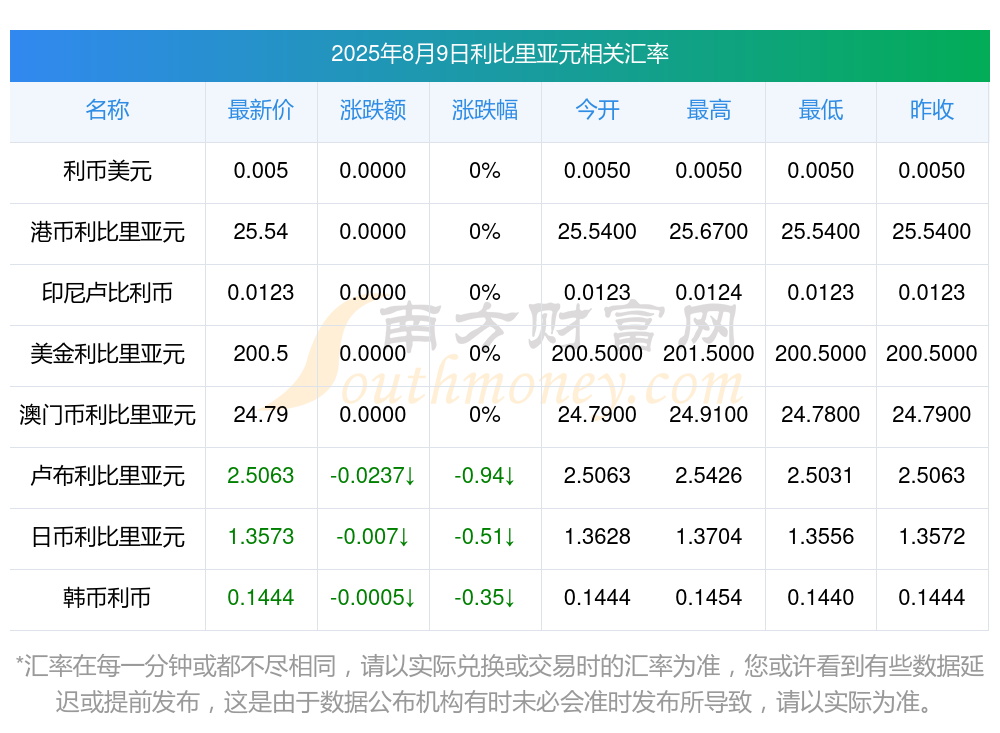The width and height of the screenshot is (1000, 733).
Task: Click the change percent -0.94↓
Action: coord(485,476)
